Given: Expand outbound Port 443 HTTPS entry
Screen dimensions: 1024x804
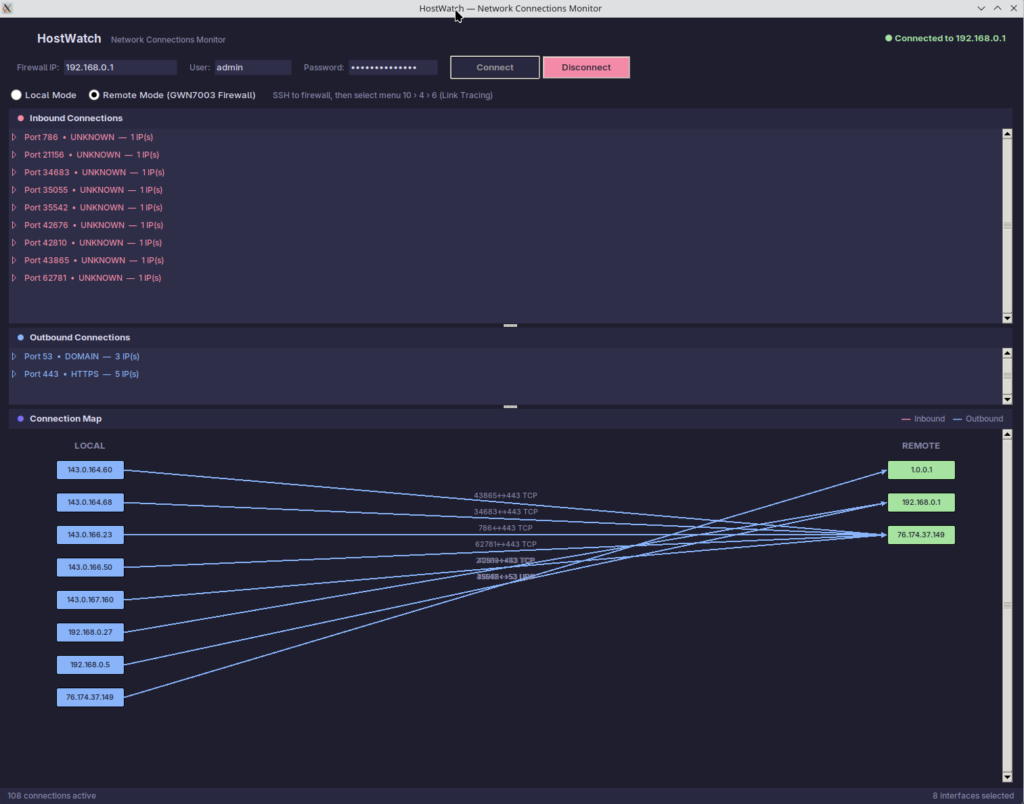Looking at the screenshot, I should pos(14,374).
